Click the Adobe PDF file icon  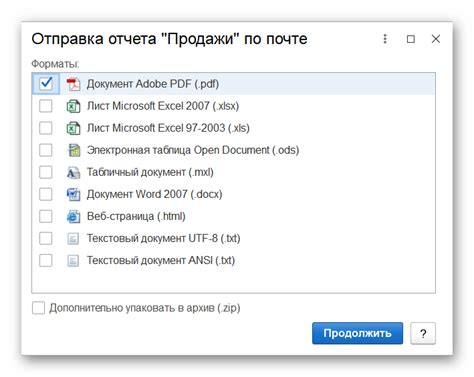73,84
